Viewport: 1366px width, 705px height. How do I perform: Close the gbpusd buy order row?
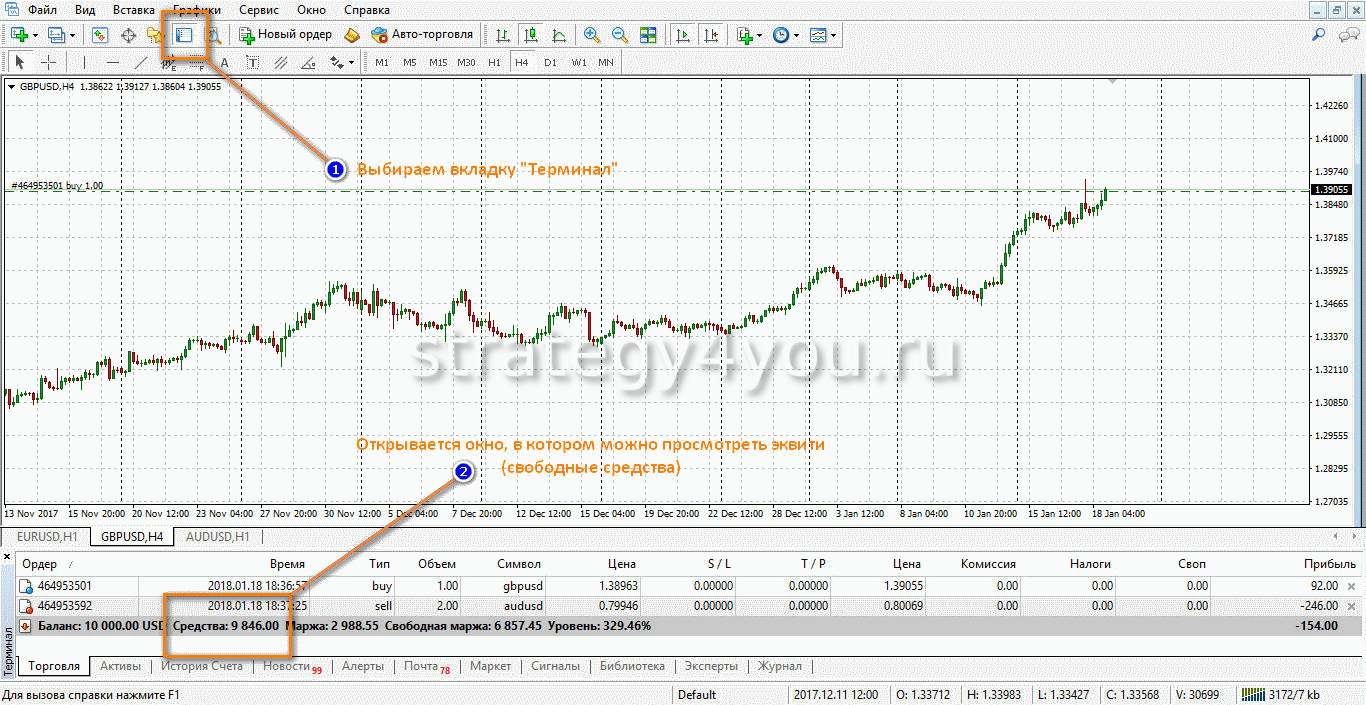pyautogui.click(x=1352, y=586)
